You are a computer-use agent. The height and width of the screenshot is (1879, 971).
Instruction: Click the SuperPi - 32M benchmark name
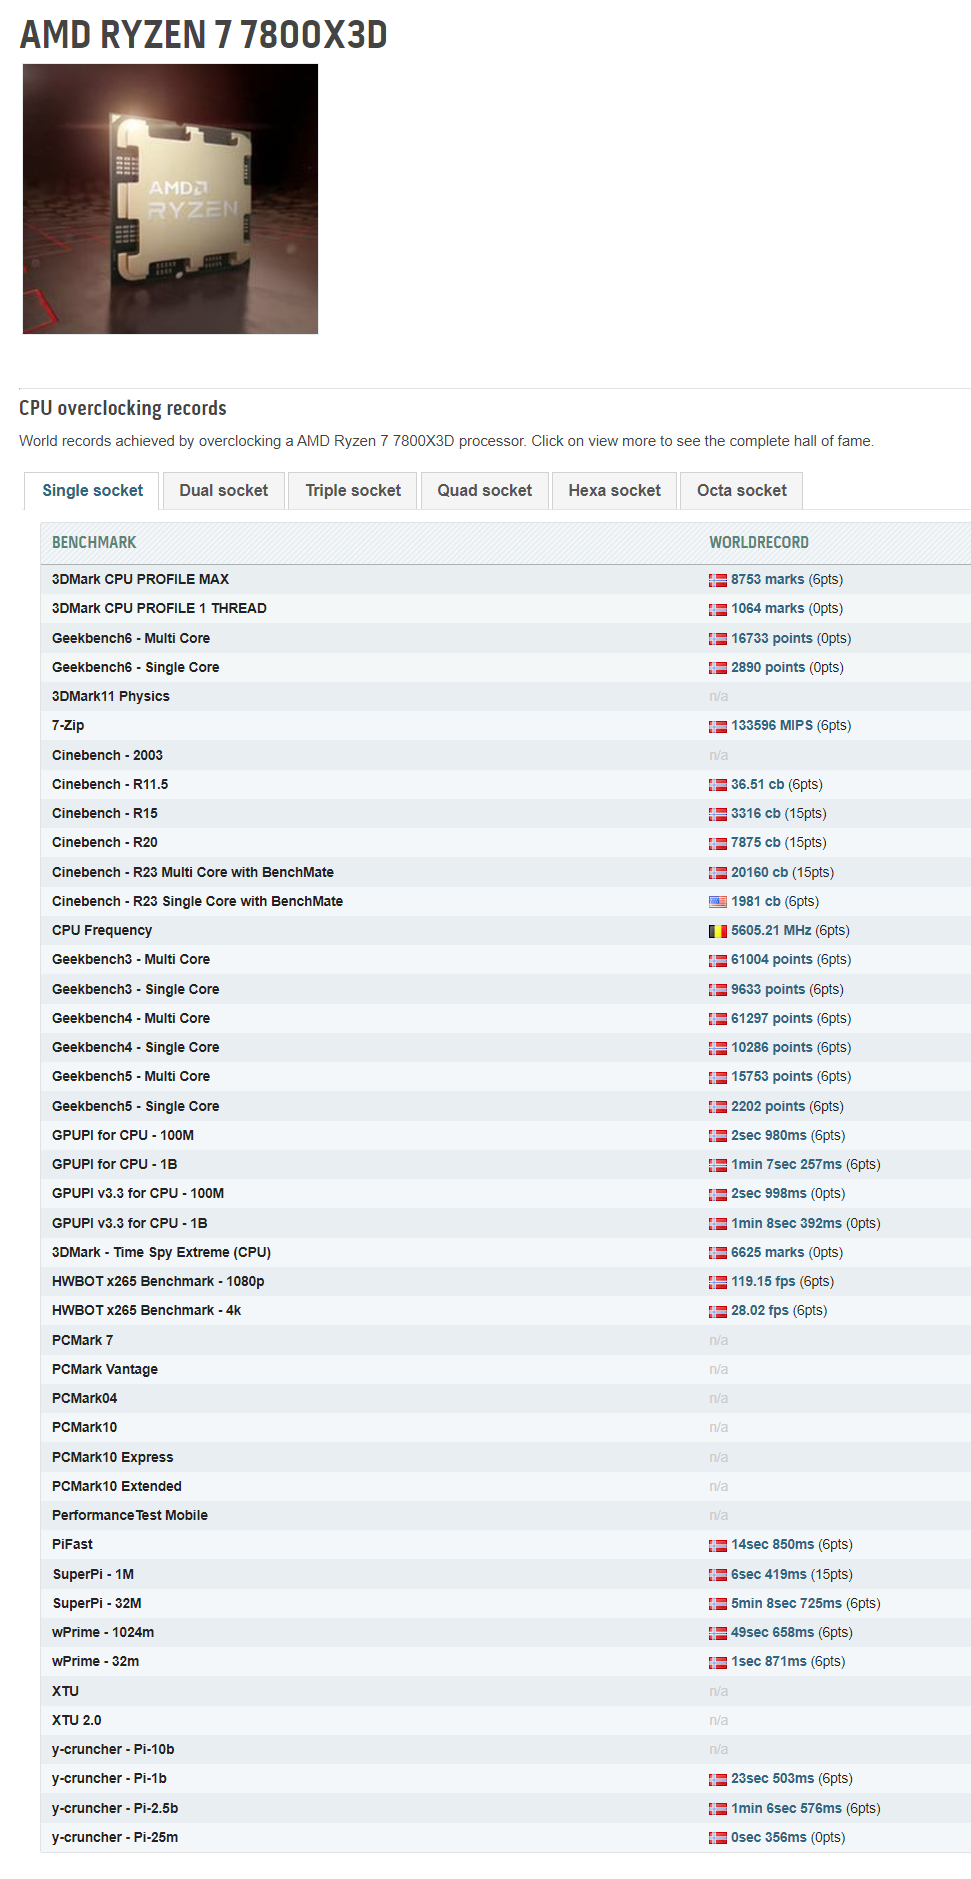(x=97, y=1603)
